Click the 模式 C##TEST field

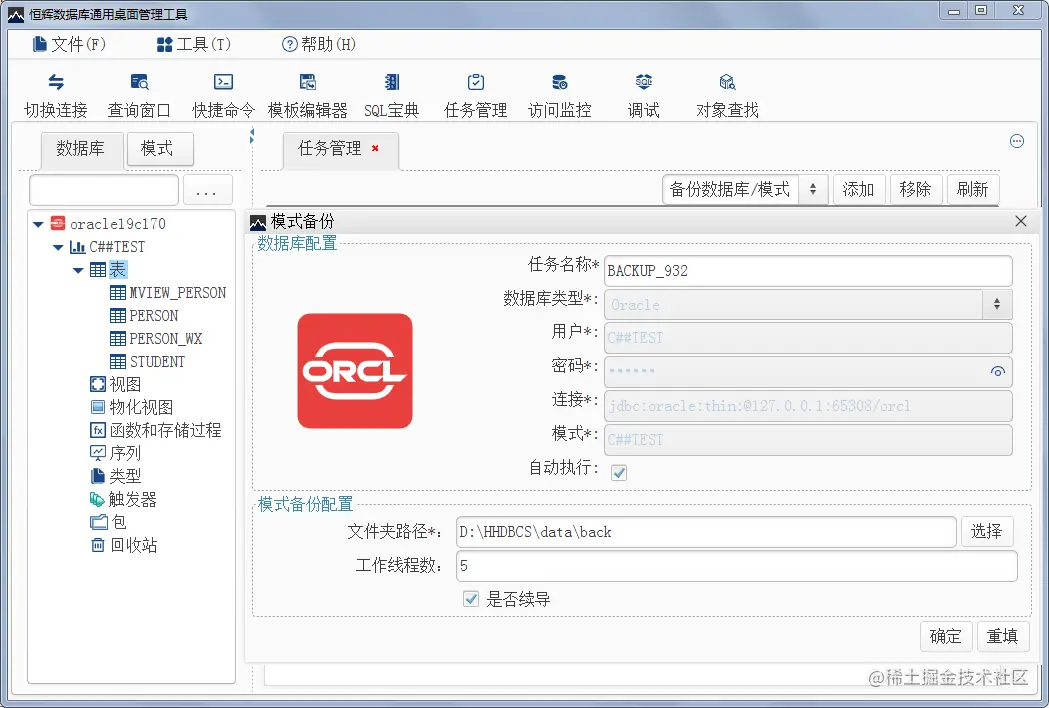click(x=808, y=440)
